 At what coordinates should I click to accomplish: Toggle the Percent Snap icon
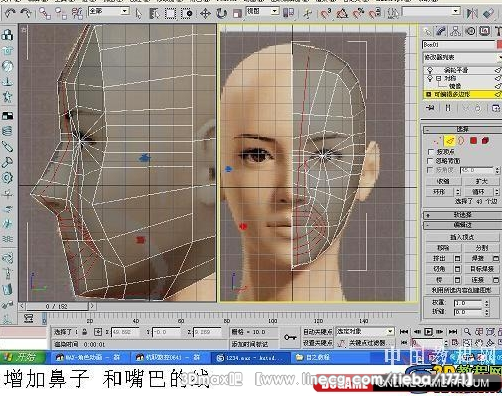359,13
